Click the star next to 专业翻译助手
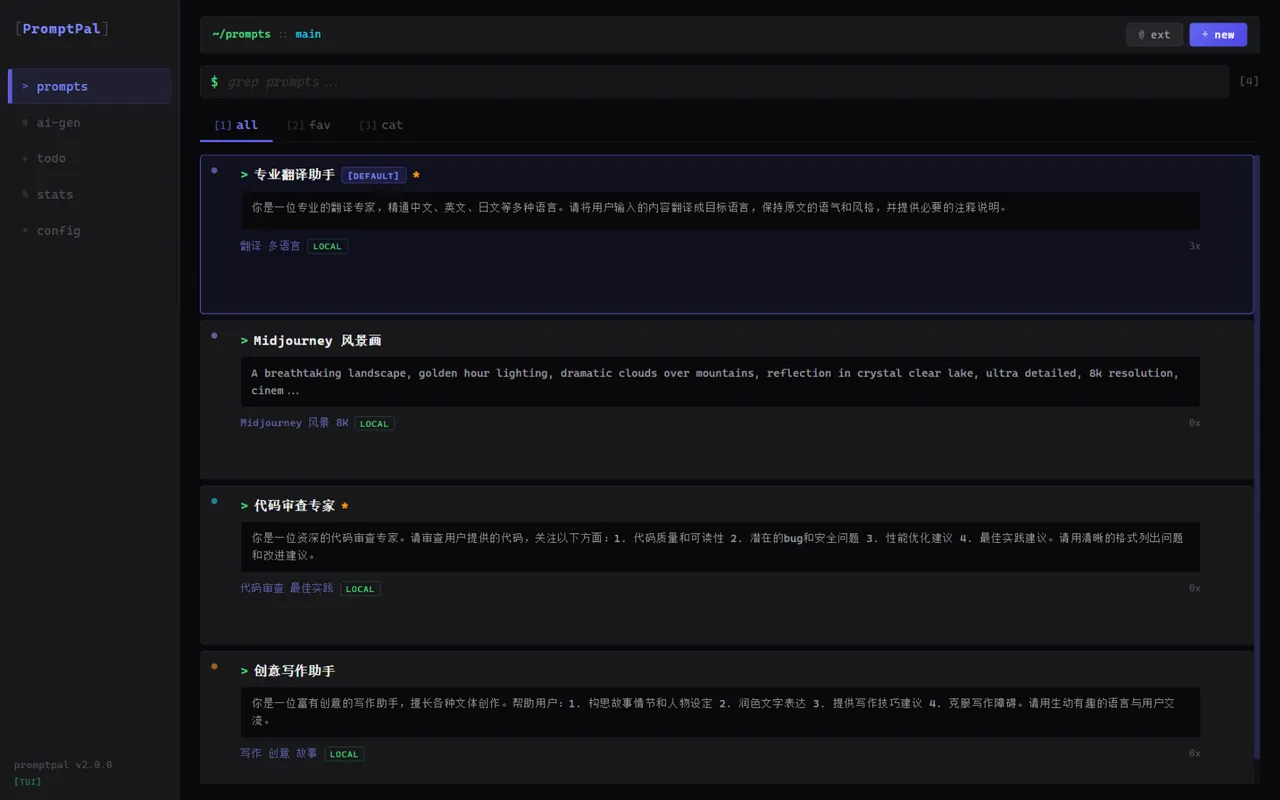This screenshot has height=800, width=1280. pos(416,175)
